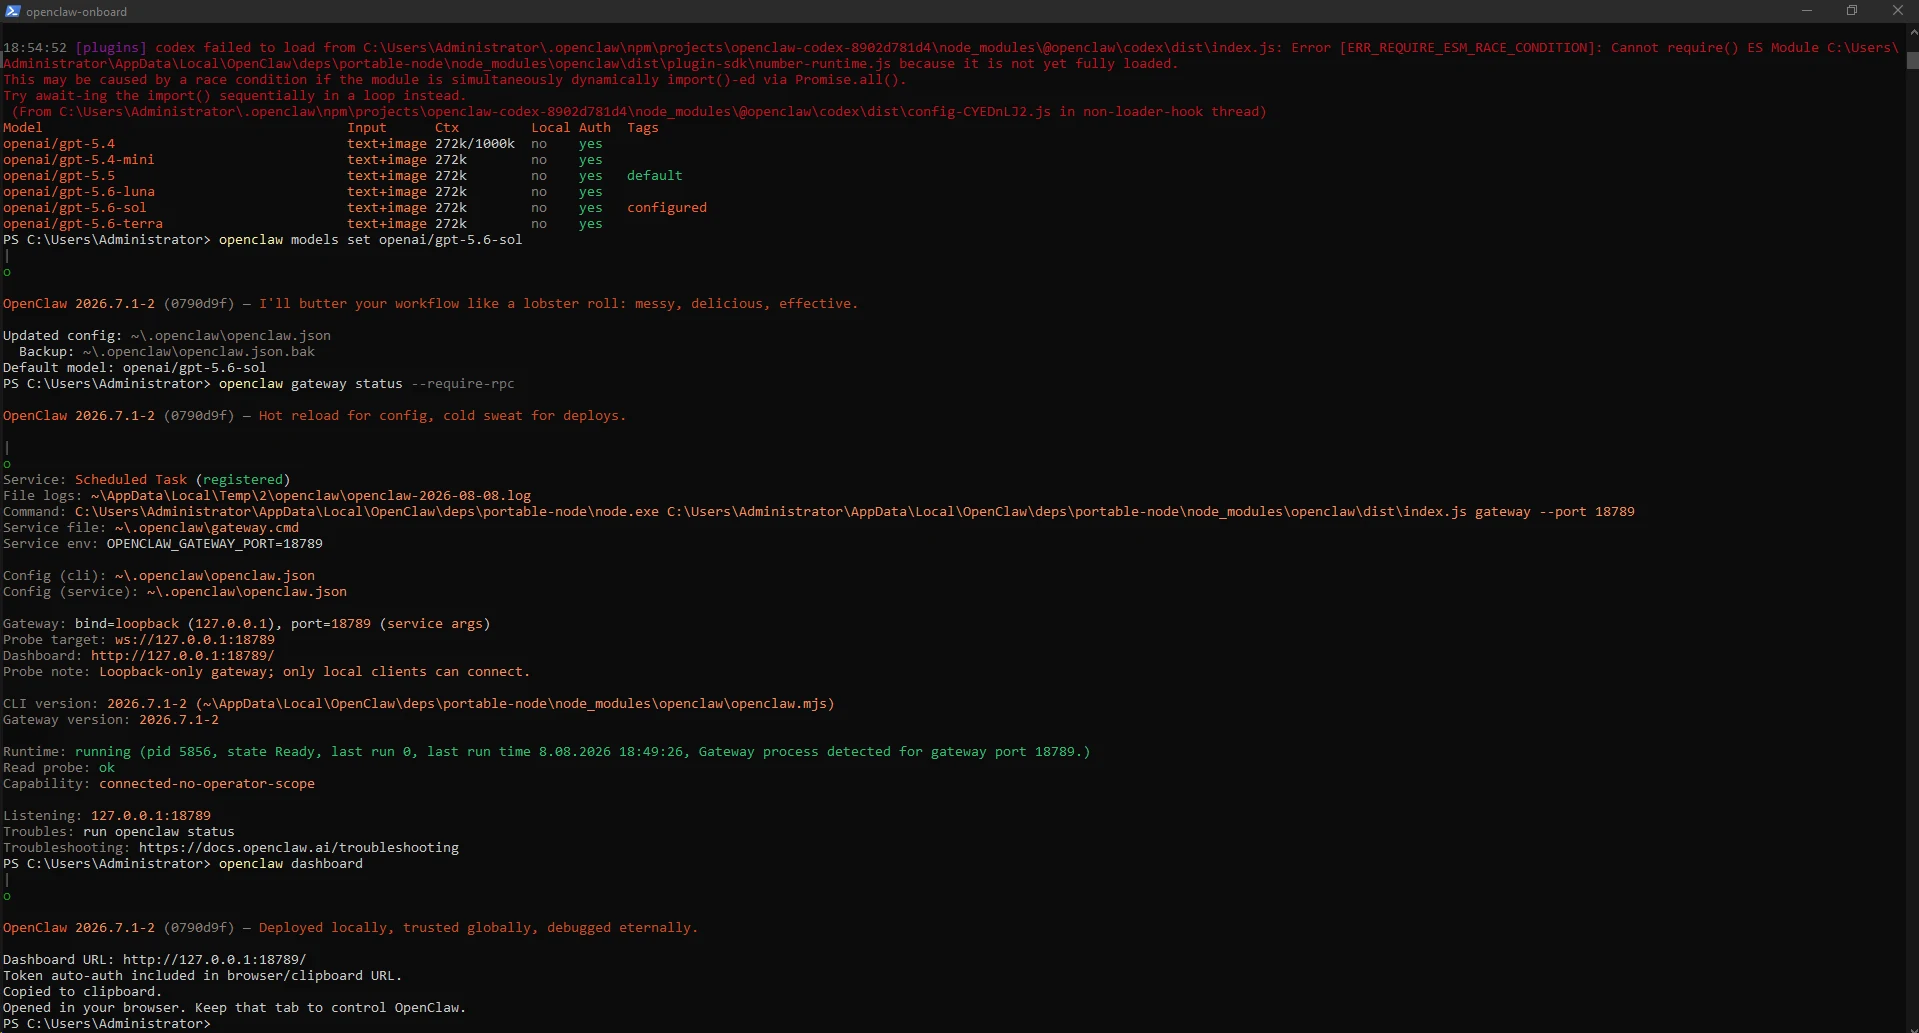Click the 'default' tag text
This screenshot has width=1919, height=1033.
coord(655,176)
